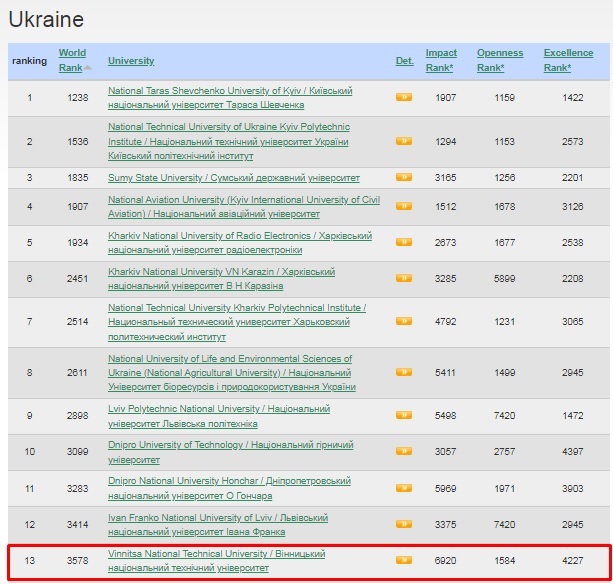This screenshot has width=613, height=585.
Task: Open details icon for National Taras Shevchenko University
Action: click(x=403, y=97)
